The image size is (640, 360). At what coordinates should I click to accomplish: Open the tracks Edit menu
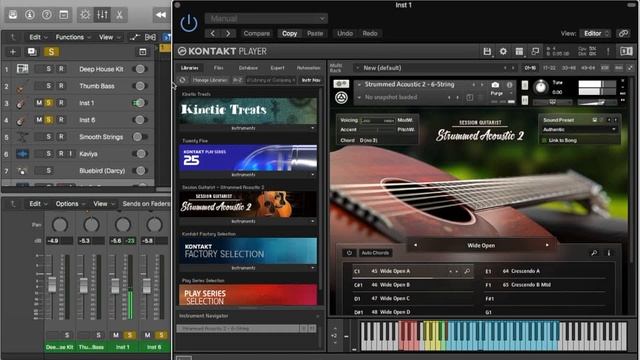[x=38, y=37]
